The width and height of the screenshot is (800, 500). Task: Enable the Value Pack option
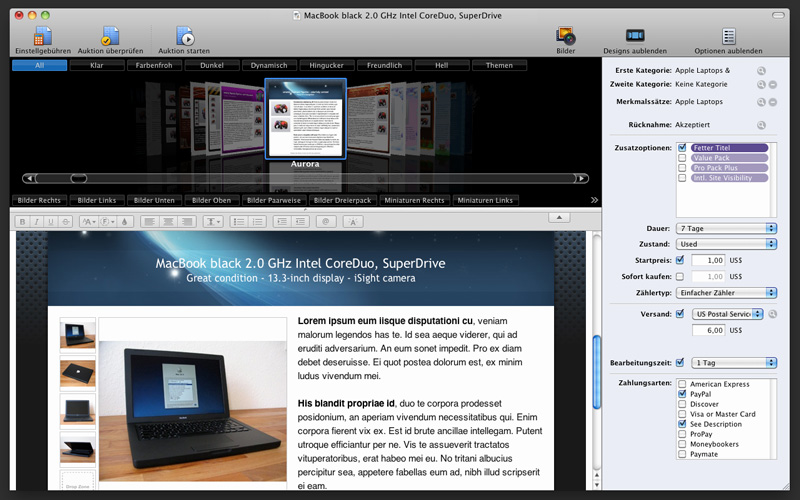click(682, 158)
